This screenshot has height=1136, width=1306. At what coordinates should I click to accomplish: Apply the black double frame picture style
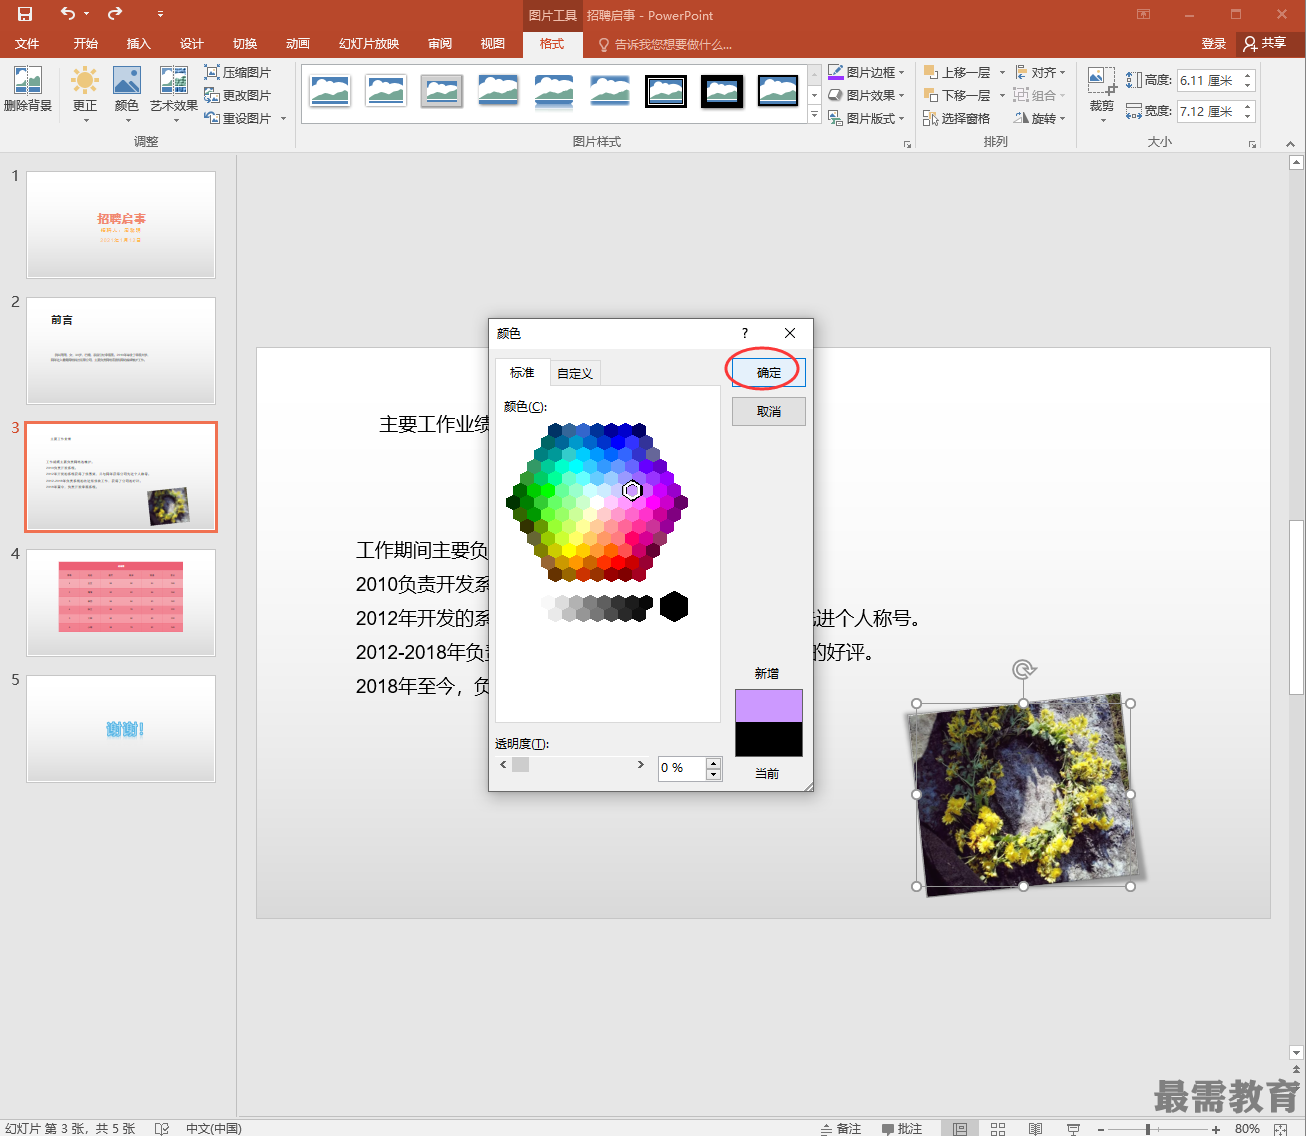click(x=666, y=91)
